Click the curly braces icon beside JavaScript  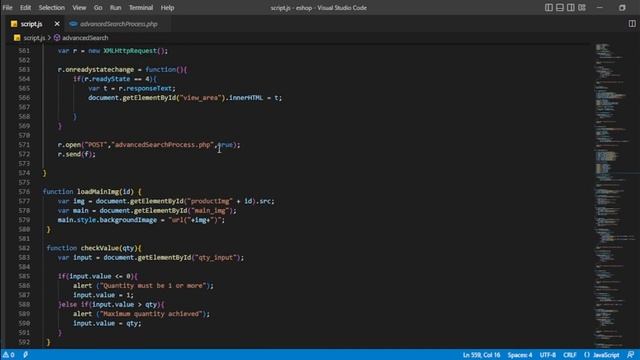(587, 355)
